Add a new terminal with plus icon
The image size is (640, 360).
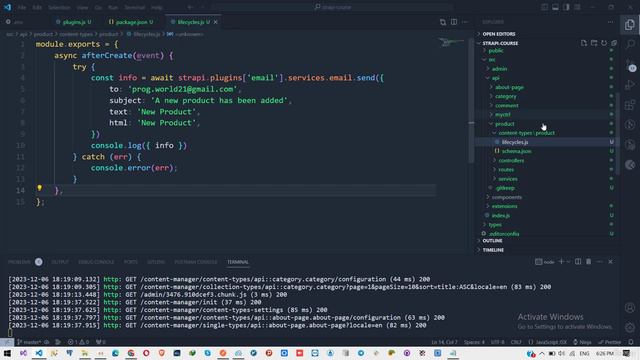pyautogui.click(x=561, y=262)
